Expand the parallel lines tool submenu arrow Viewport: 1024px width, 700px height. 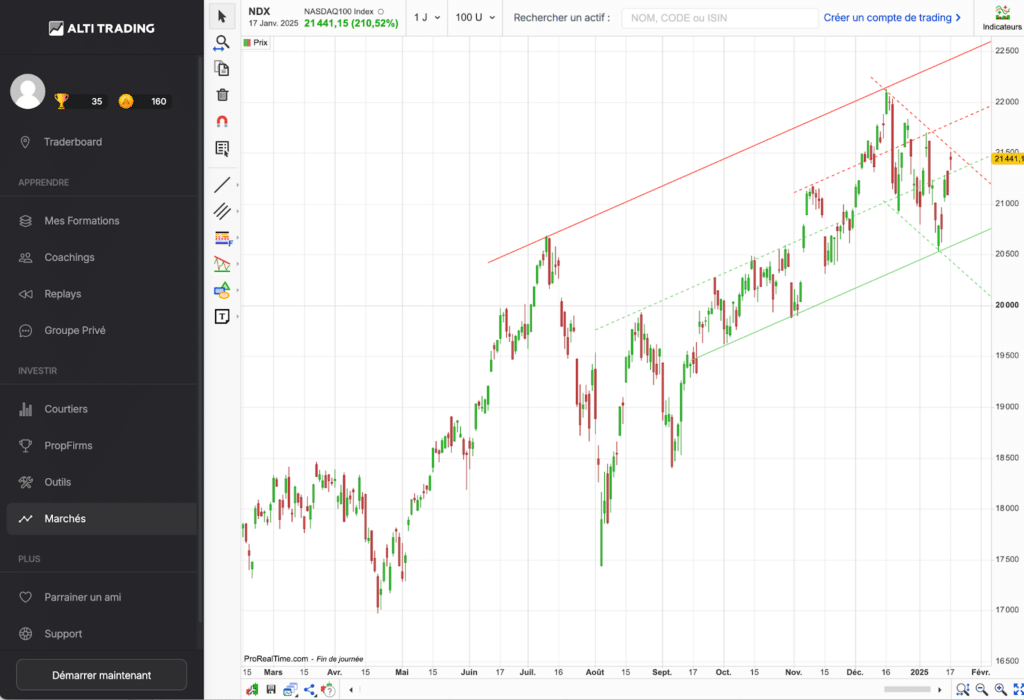237,211
